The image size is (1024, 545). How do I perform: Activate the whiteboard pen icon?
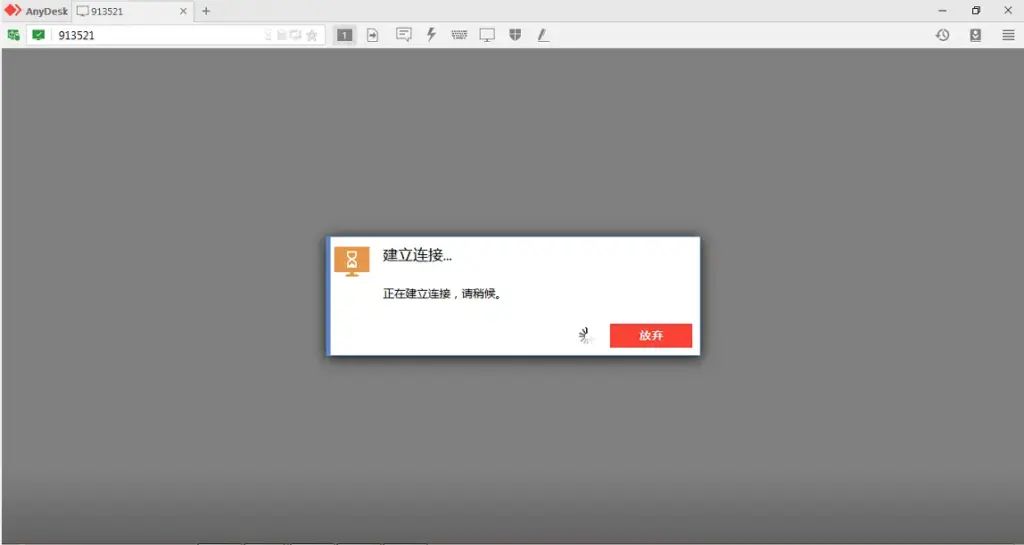[543, 35]
